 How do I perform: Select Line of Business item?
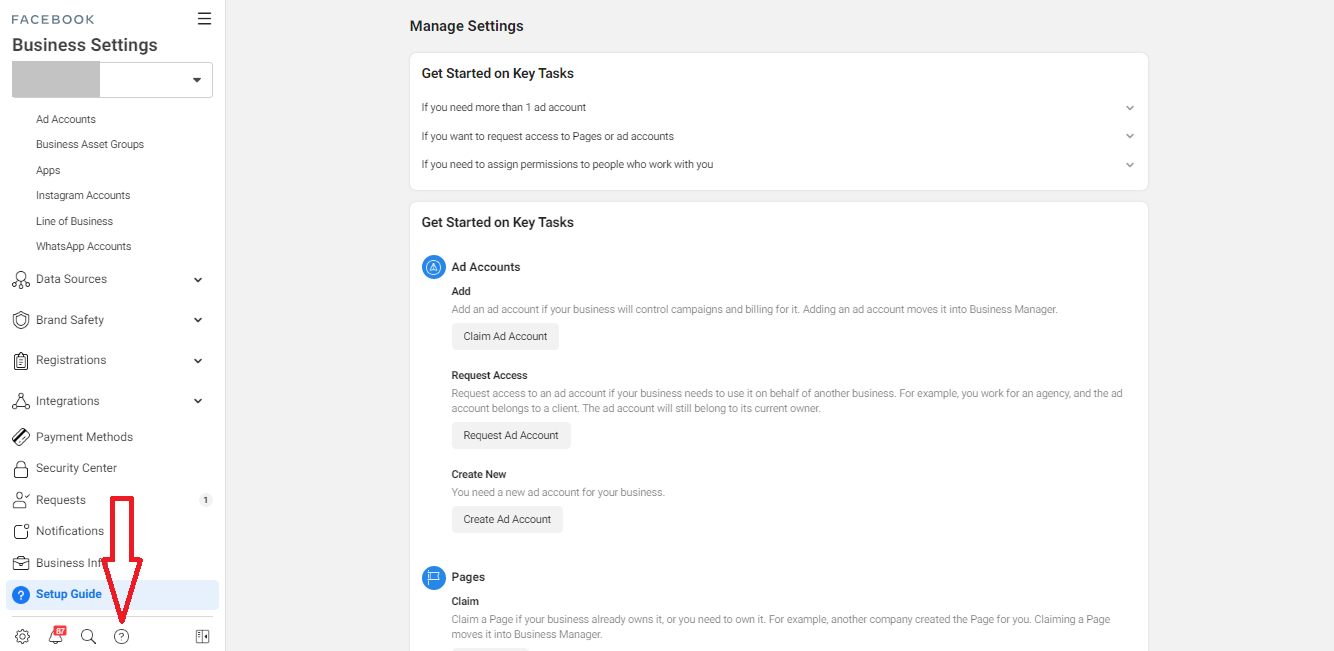tap(74, 221)
